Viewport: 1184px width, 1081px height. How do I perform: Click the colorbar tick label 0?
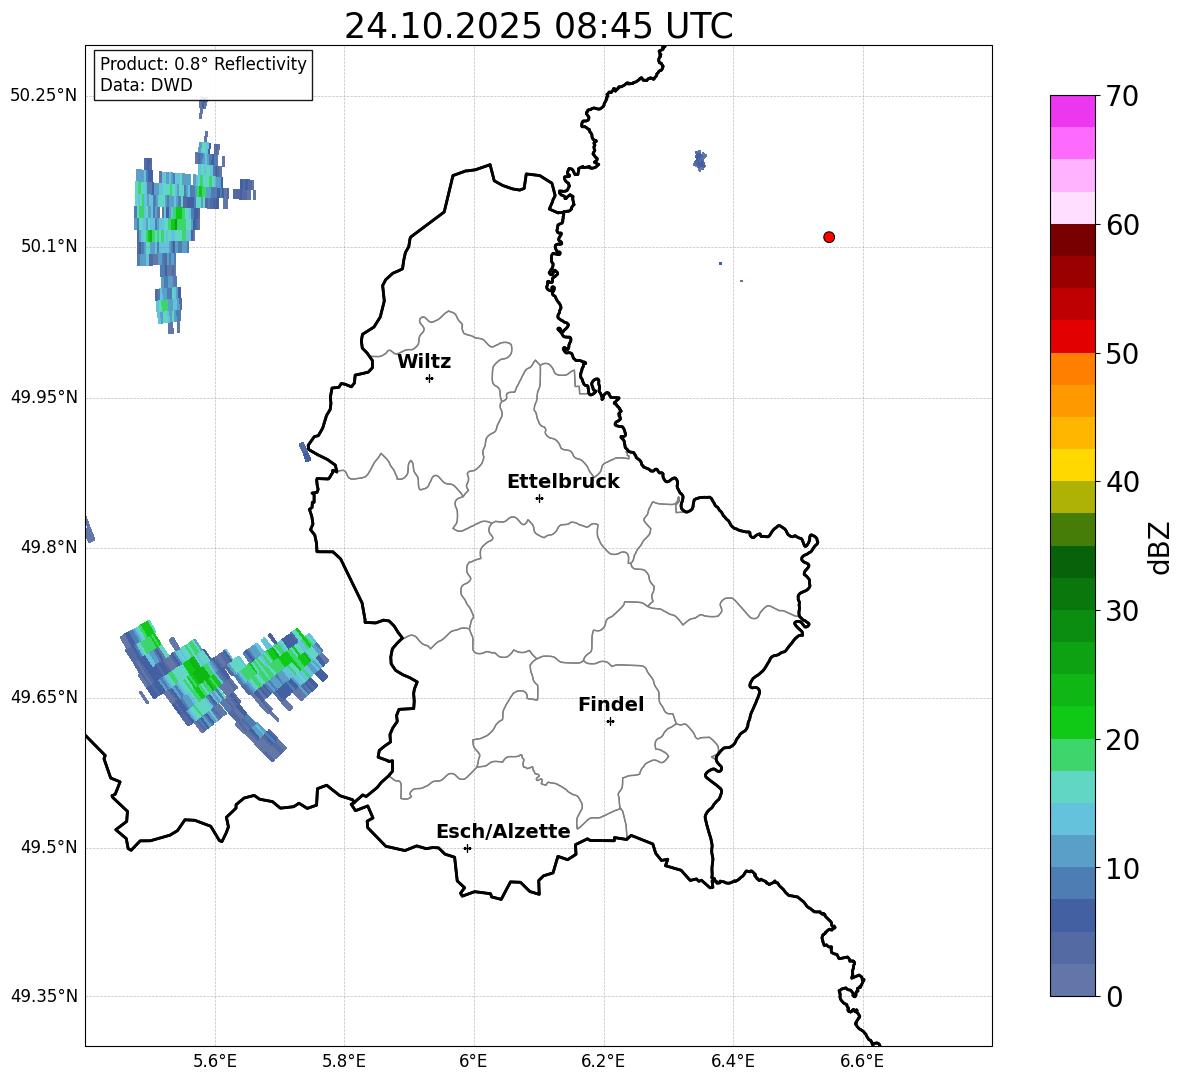[x=1114, y=996]
